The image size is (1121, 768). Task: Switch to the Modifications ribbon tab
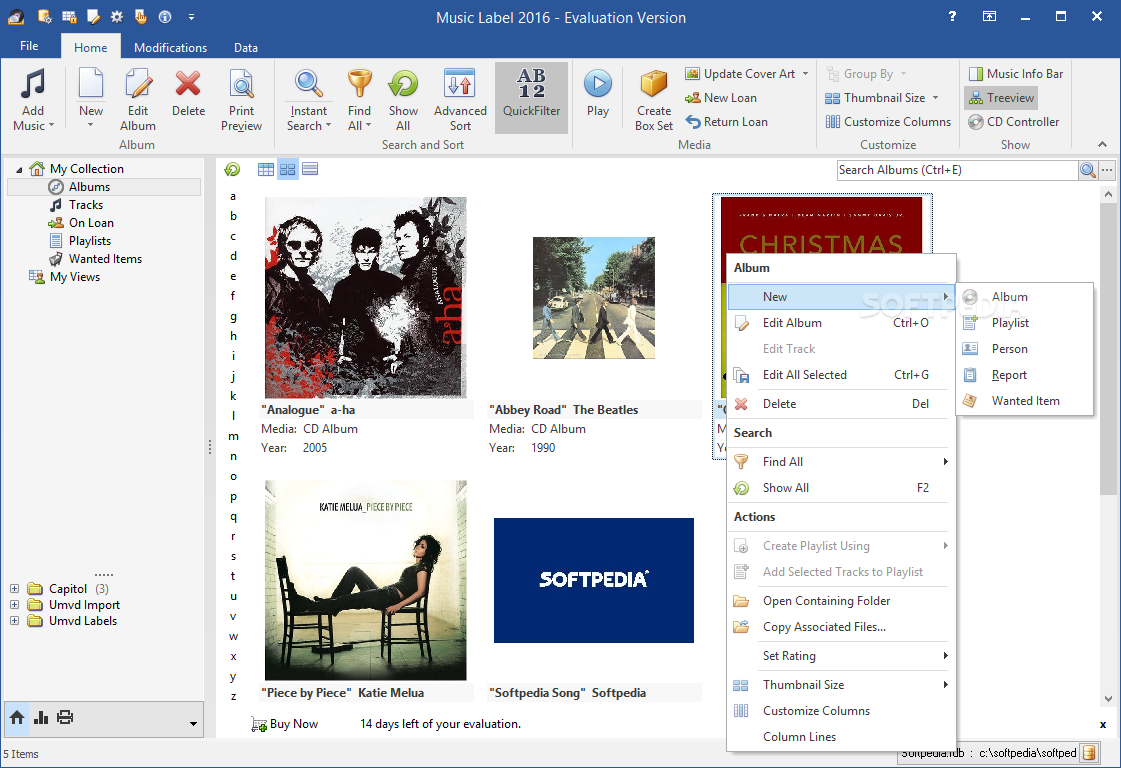tap(171, 47)
